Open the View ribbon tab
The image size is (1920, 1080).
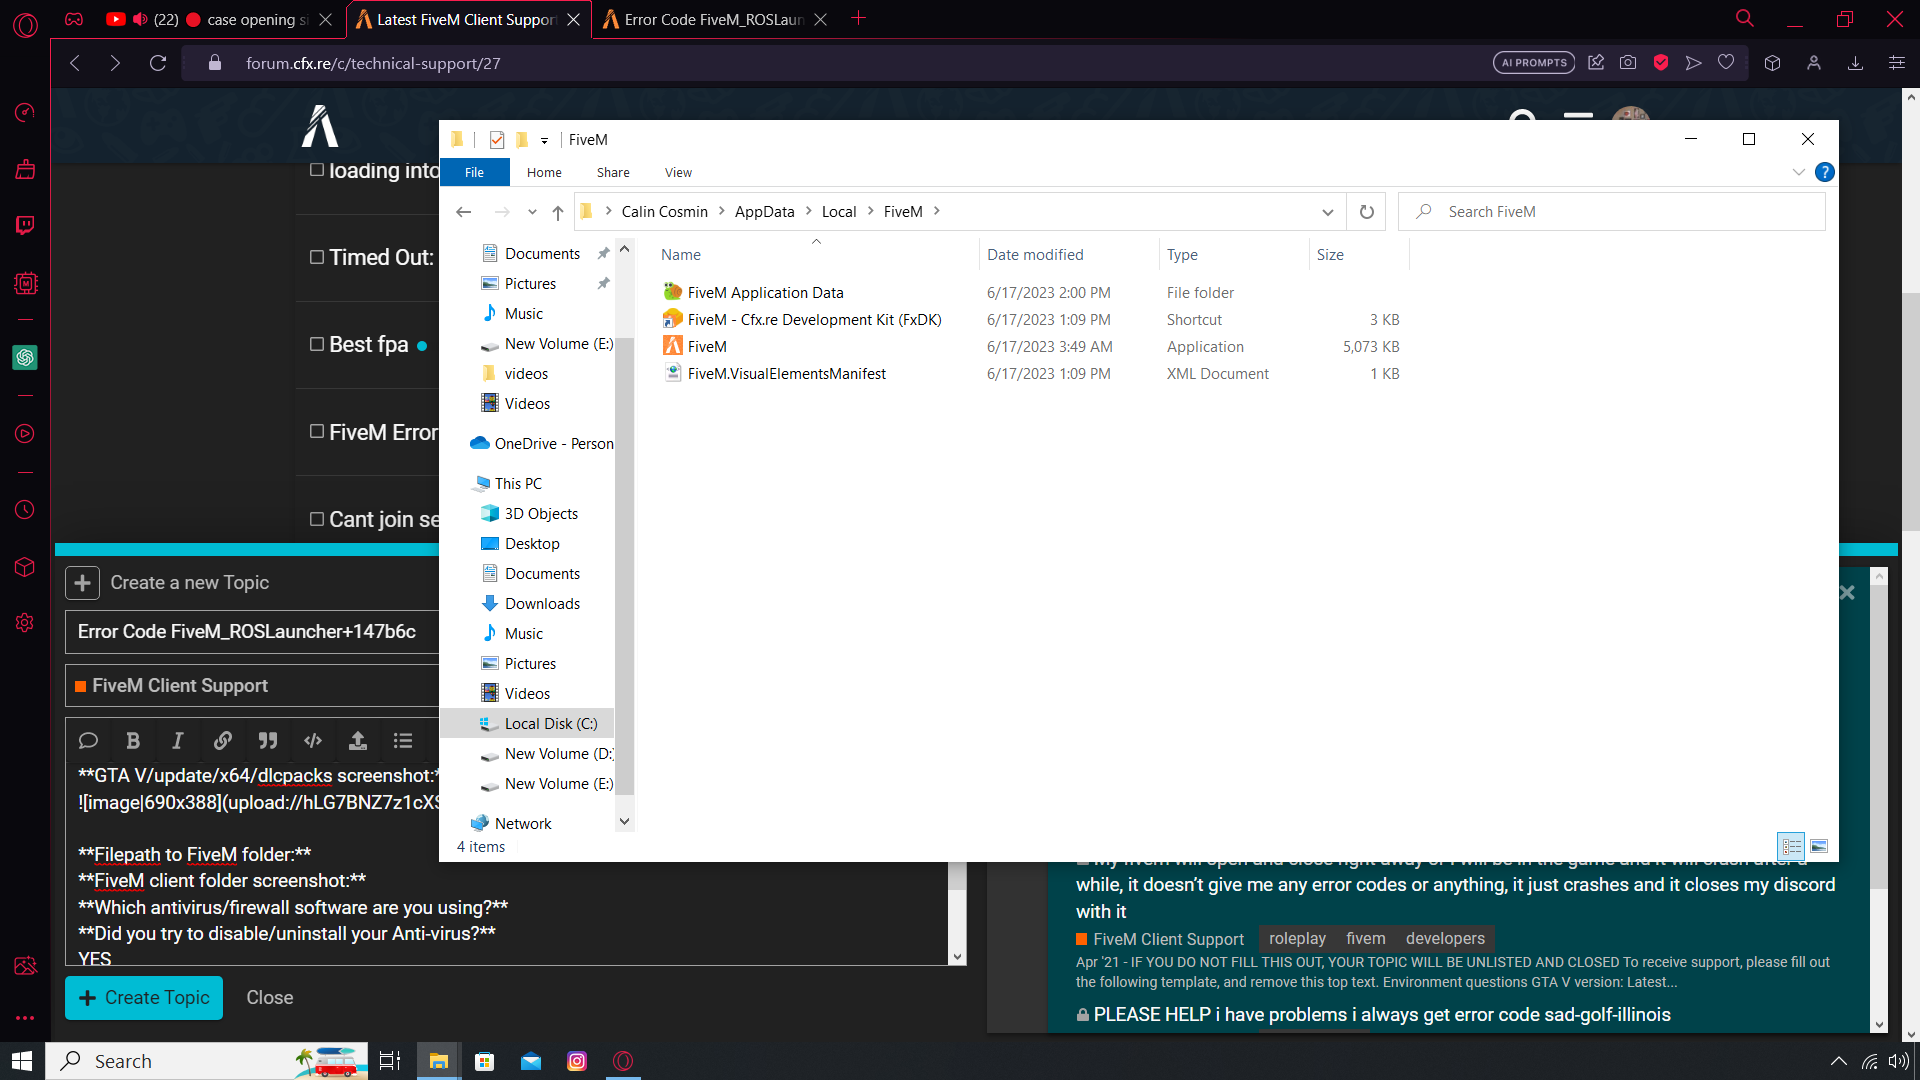678,172
